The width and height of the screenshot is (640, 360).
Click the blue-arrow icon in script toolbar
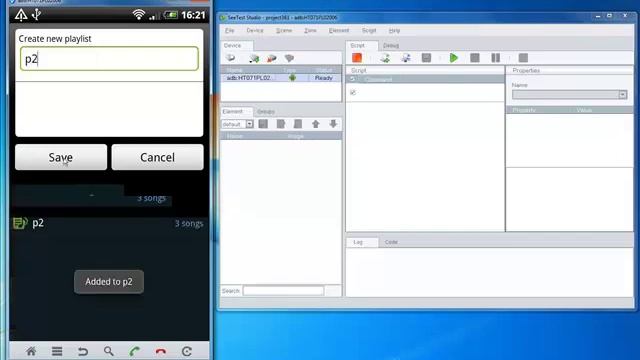coord(406,58)
